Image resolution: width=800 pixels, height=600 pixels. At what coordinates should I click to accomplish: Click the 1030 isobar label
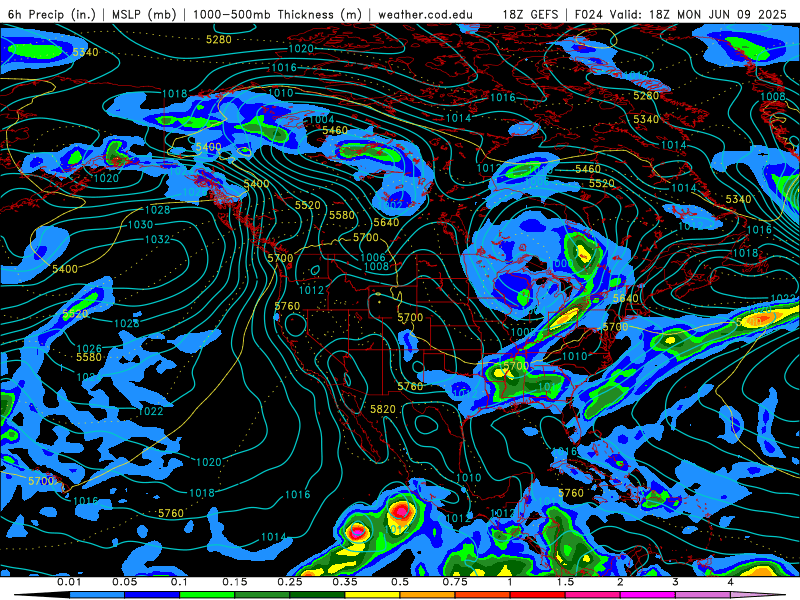tap(140, 224)
